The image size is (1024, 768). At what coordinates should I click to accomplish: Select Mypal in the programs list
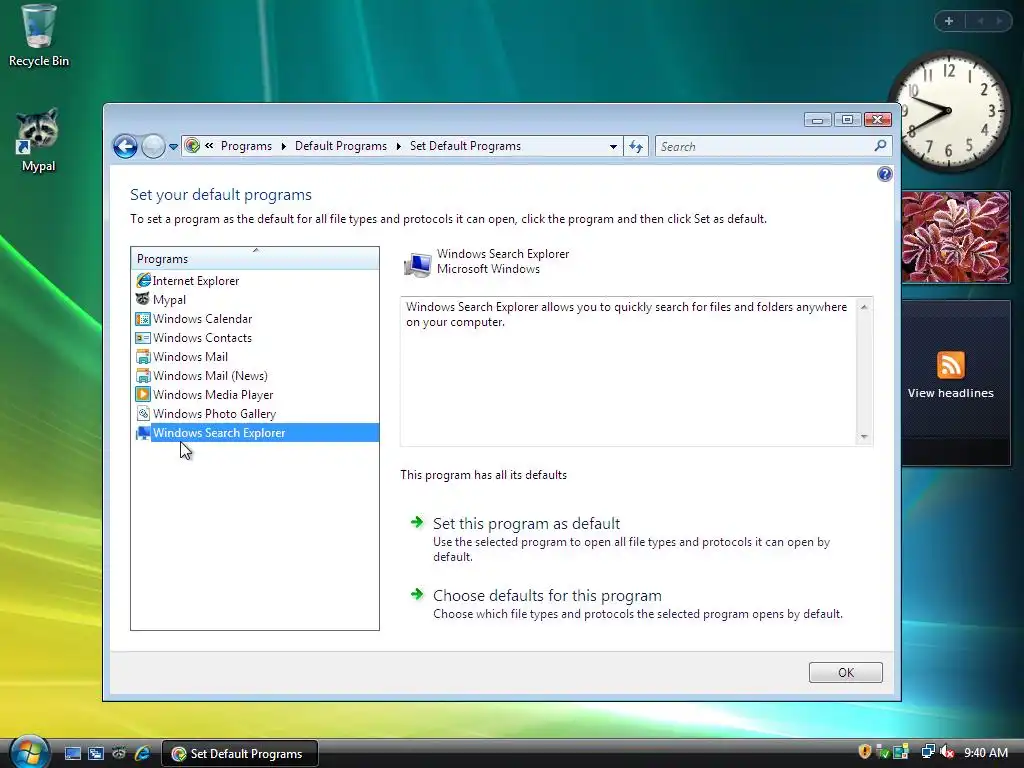pos(255,300)
